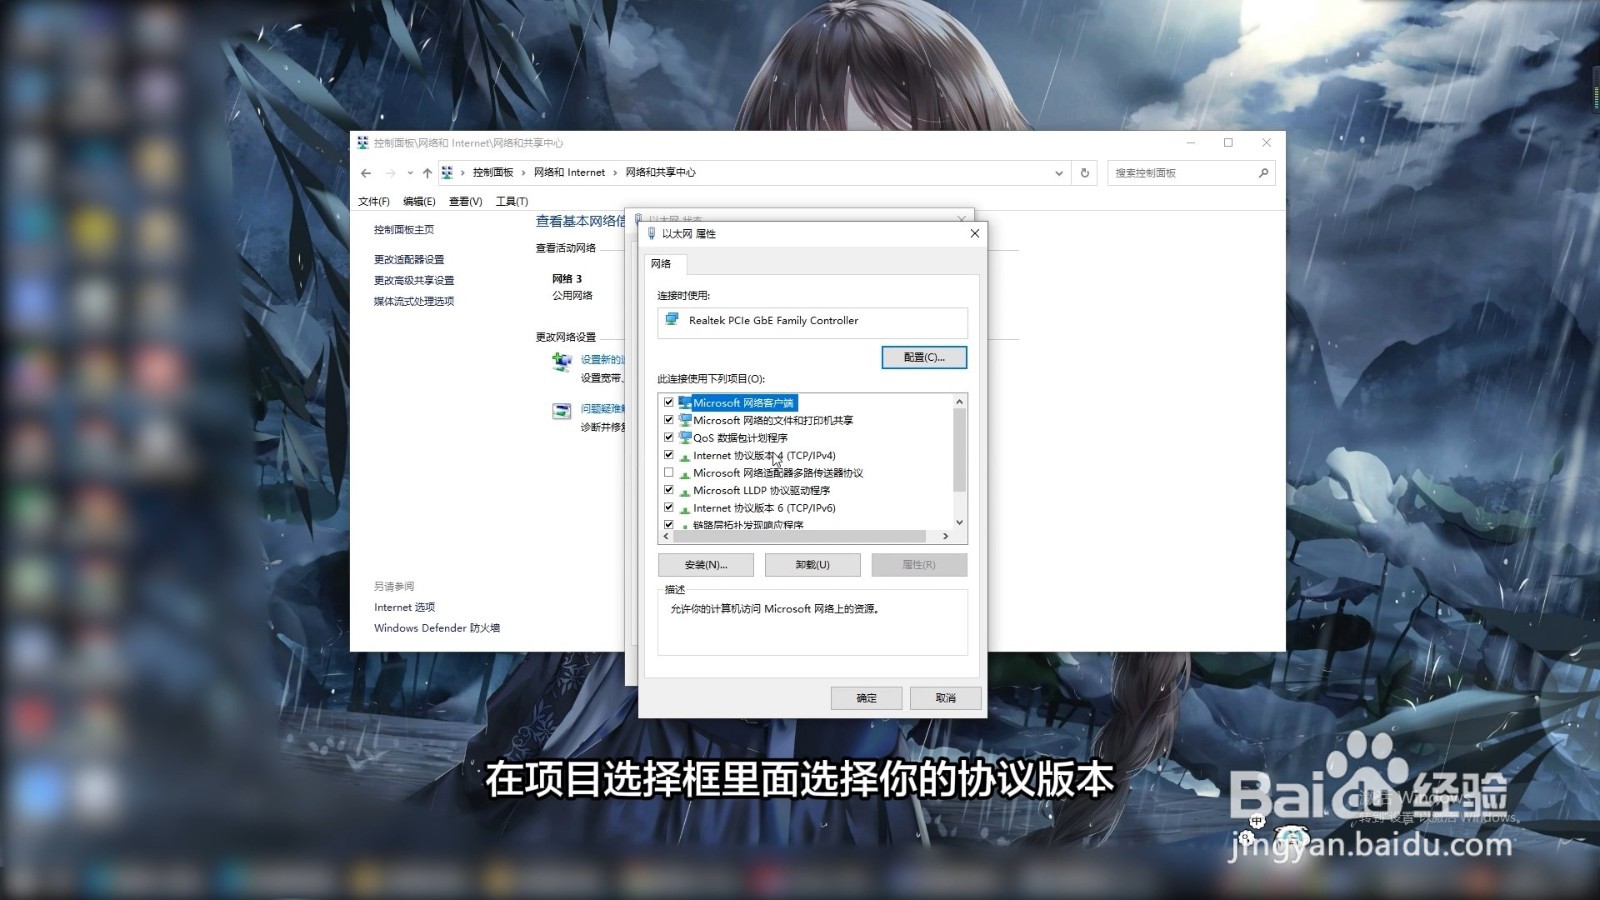This screenshot has width=1600, height=900.
Task: Click the Microsoft 网络客户端 item icon
Action: [685, 402]
